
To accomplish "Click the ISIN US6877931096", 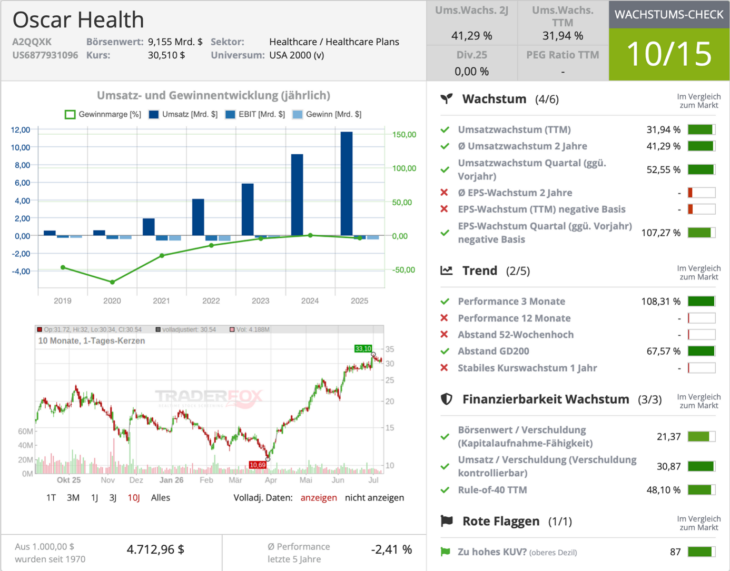I will coord(45,55).
